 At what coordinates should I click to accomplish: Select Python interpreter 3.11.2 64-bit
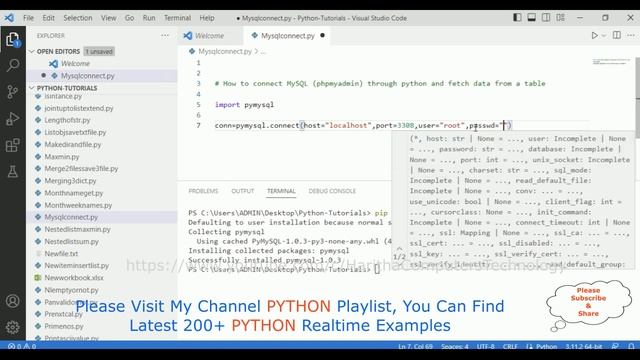click(584, 347)
